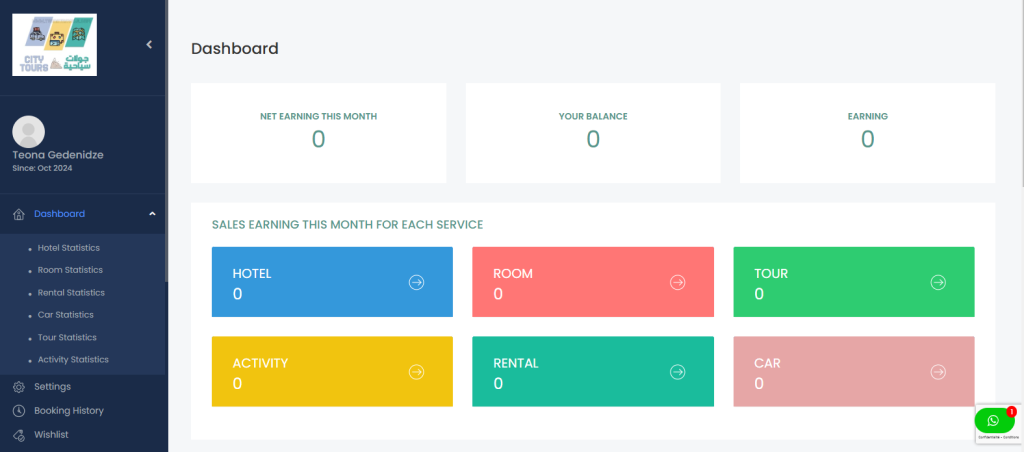Screen dimensions: 1024x452
Task: Click the arrow icon on Tour card
Action: pyautogui.click(x=938, y=282)
